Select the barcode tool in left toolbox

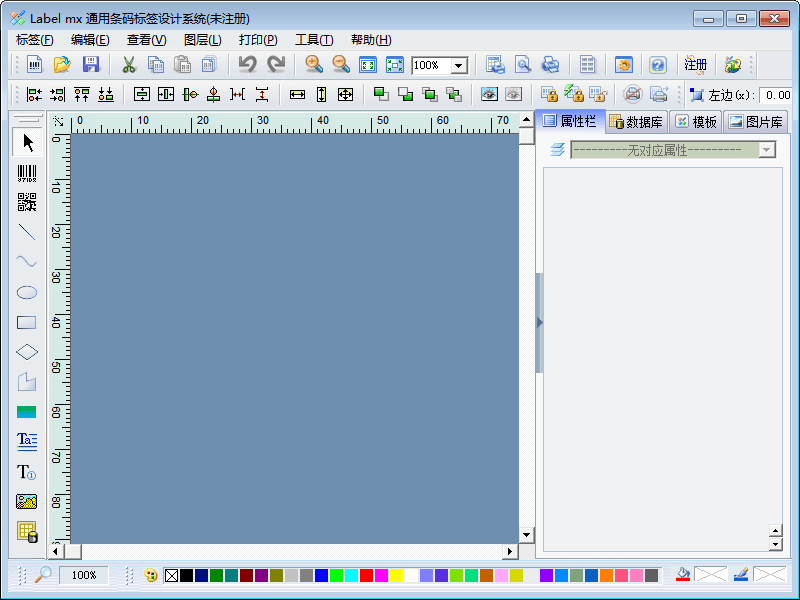[27, 173]
